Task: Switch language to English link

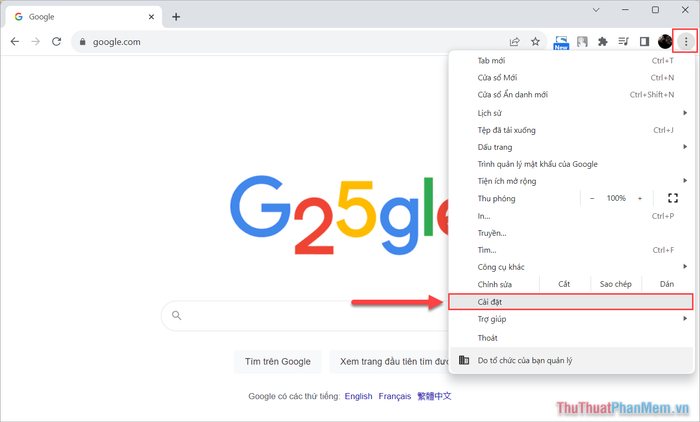Action: point(358,396)
